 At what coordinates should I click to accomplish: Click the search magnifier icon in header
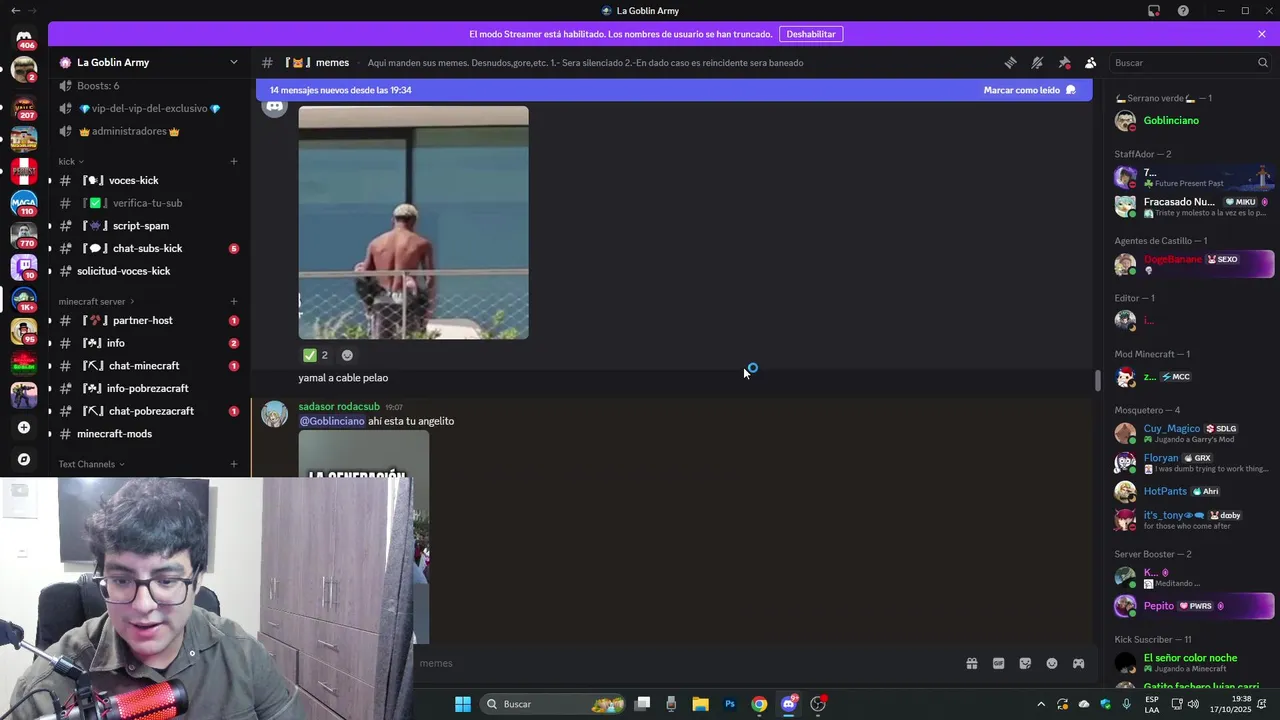pyautogui.click(x=1262, y=62)
